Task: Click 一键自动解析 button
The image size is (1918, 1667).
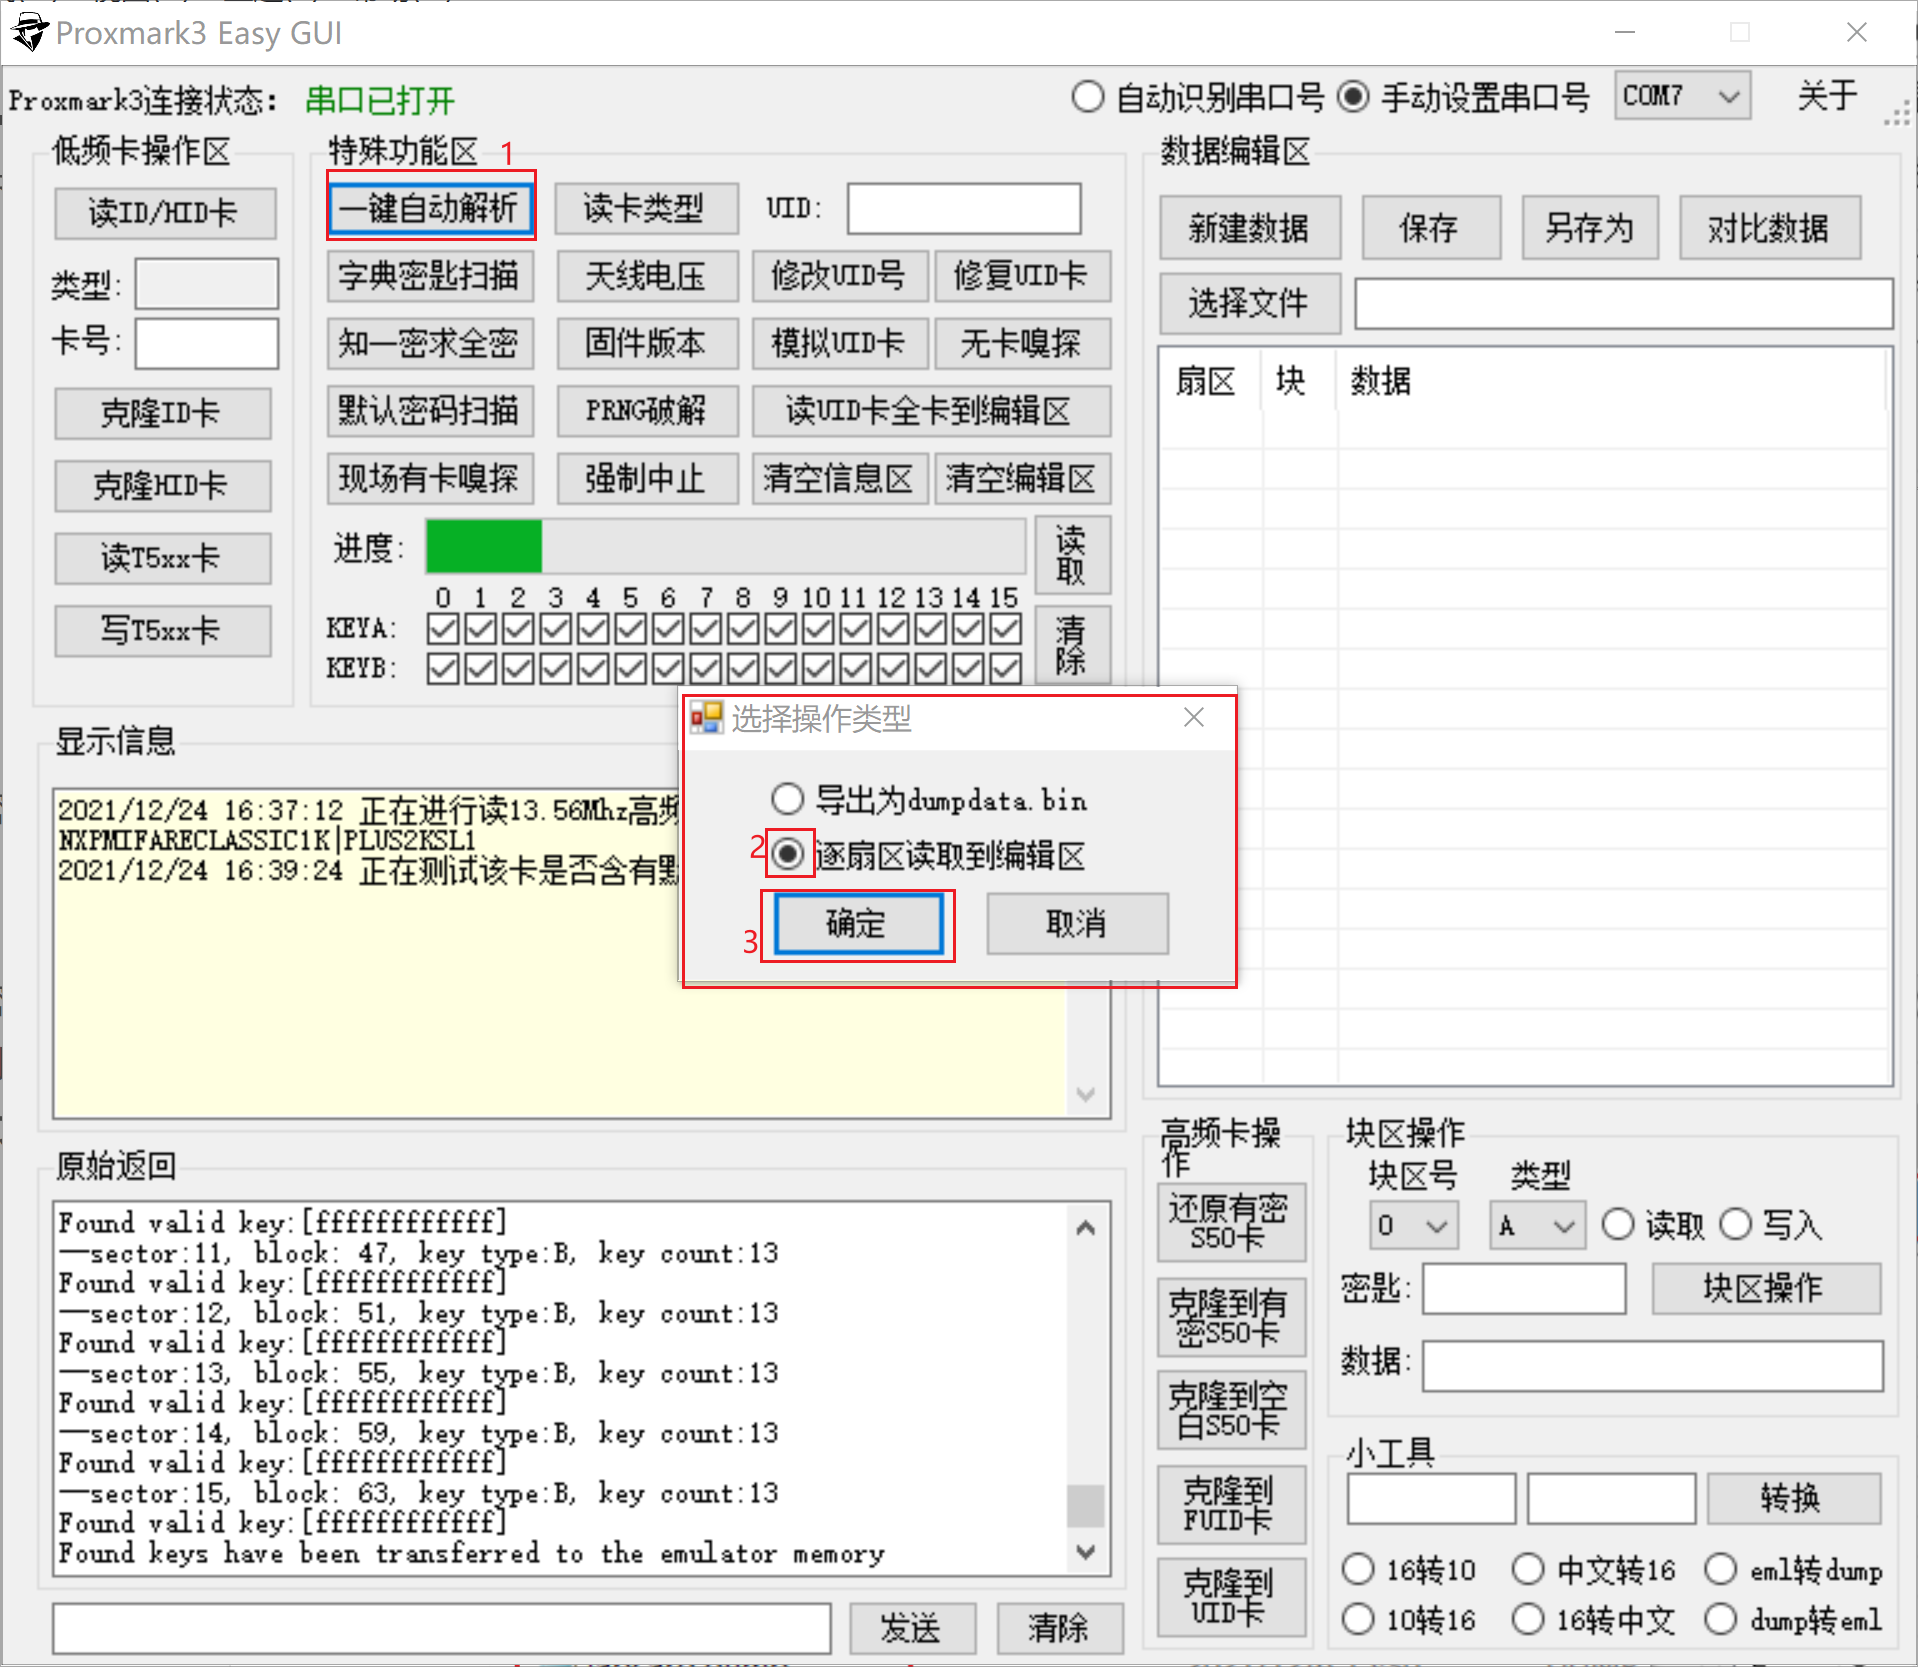Action: click(x=430, y=208)
